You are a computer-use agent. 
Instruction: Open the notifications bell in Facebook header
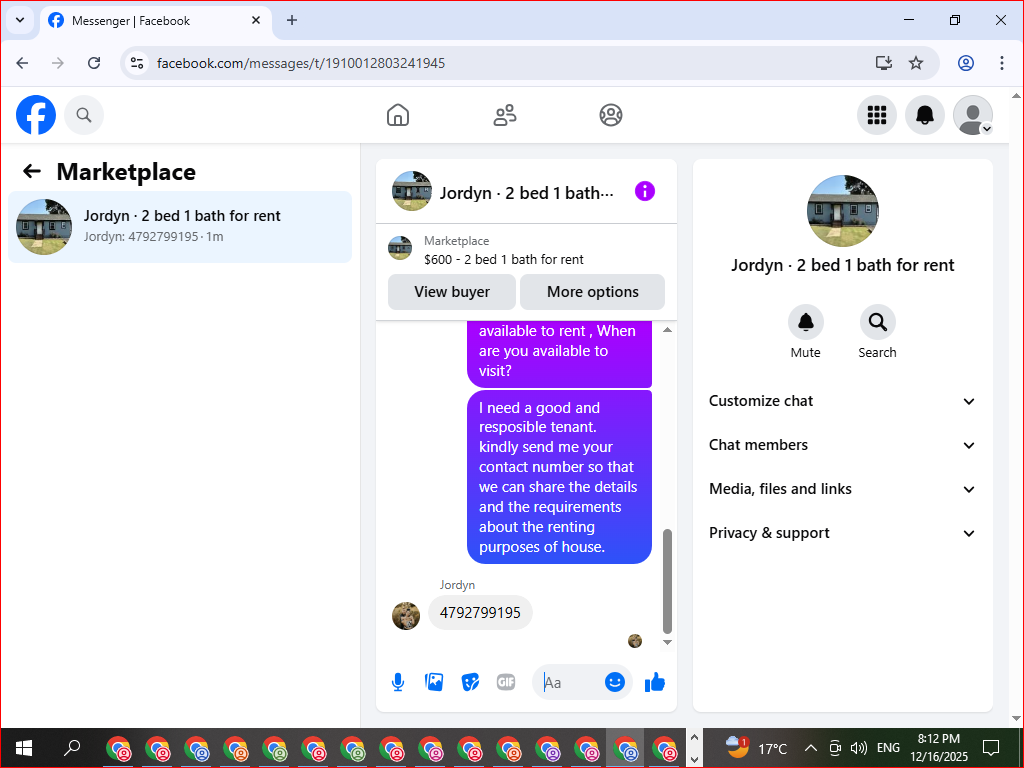(925, 115)
